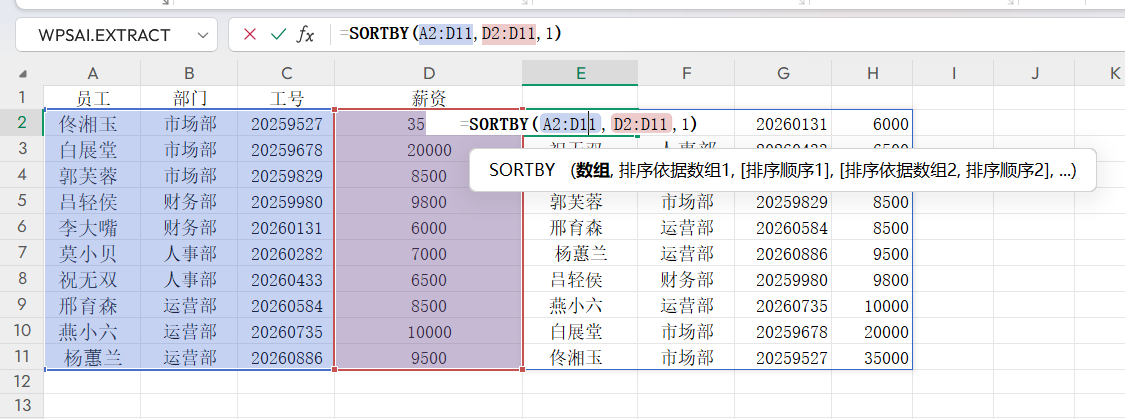Viewport: 1125px width, 419px height.
Task: Click cell 杨蕙兰 in column A
Action: [x=93, y=357]
